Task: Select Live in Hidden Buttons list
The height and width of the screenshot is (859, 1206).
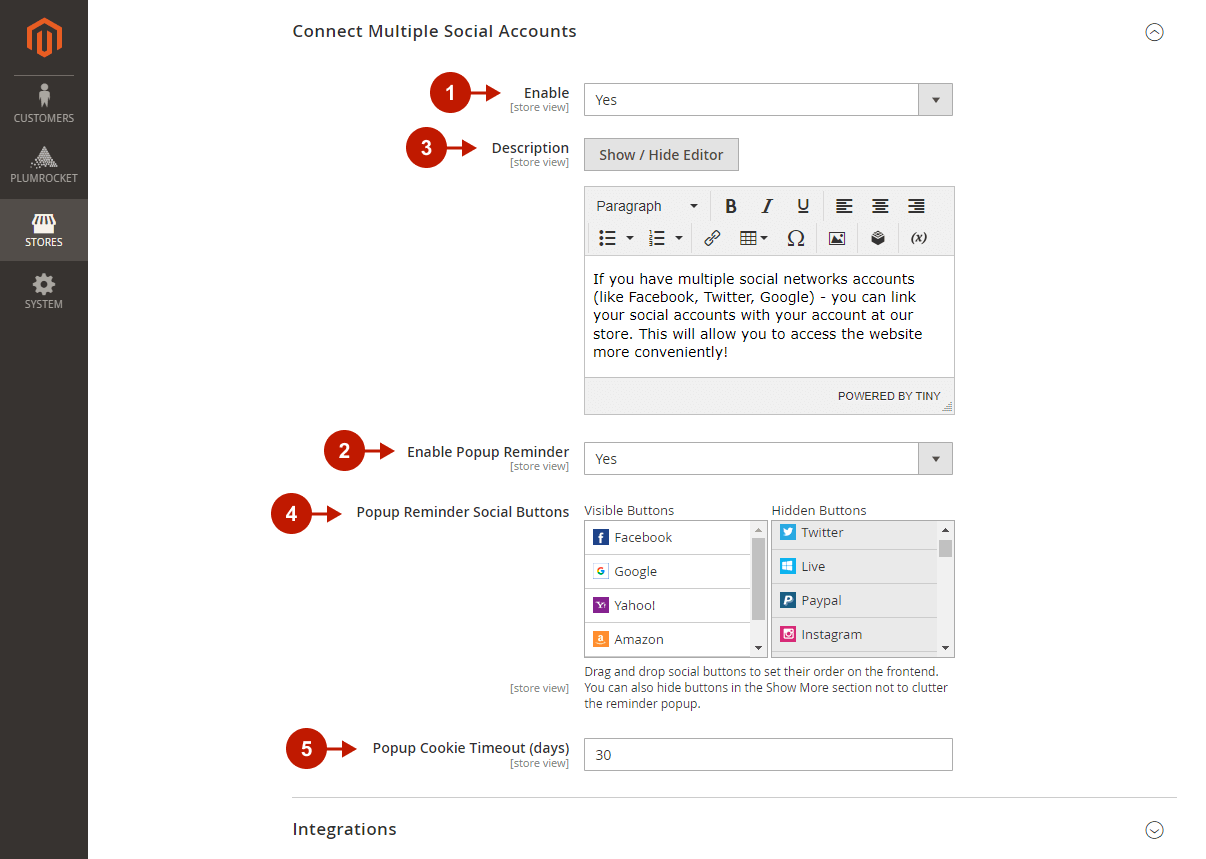Action: [x=854, y=567]
